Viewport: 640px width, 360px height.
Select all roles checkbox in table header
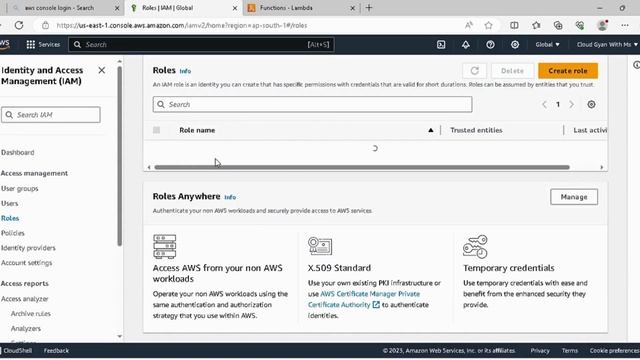156,130
